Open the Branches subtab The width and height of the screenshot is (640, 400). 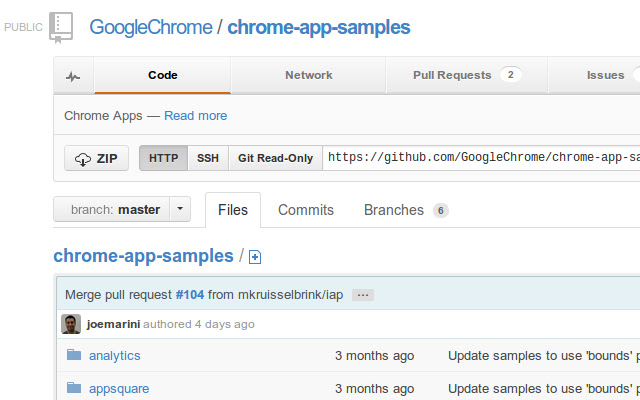coord(406,210)
